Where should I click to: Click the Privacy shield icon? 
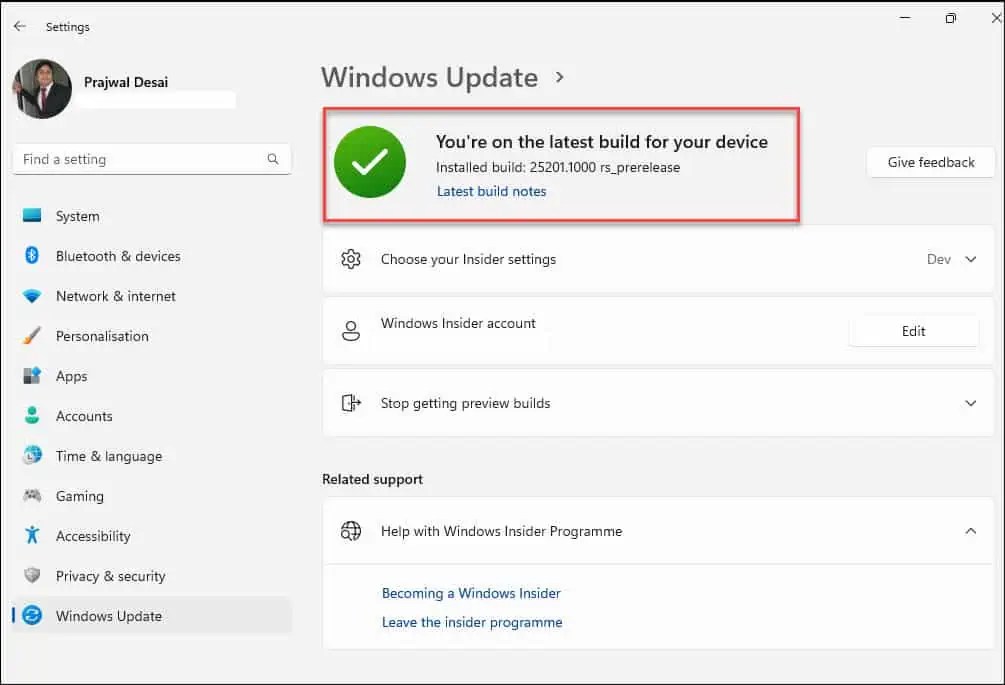pyautogui.click(x=32, y=575)
